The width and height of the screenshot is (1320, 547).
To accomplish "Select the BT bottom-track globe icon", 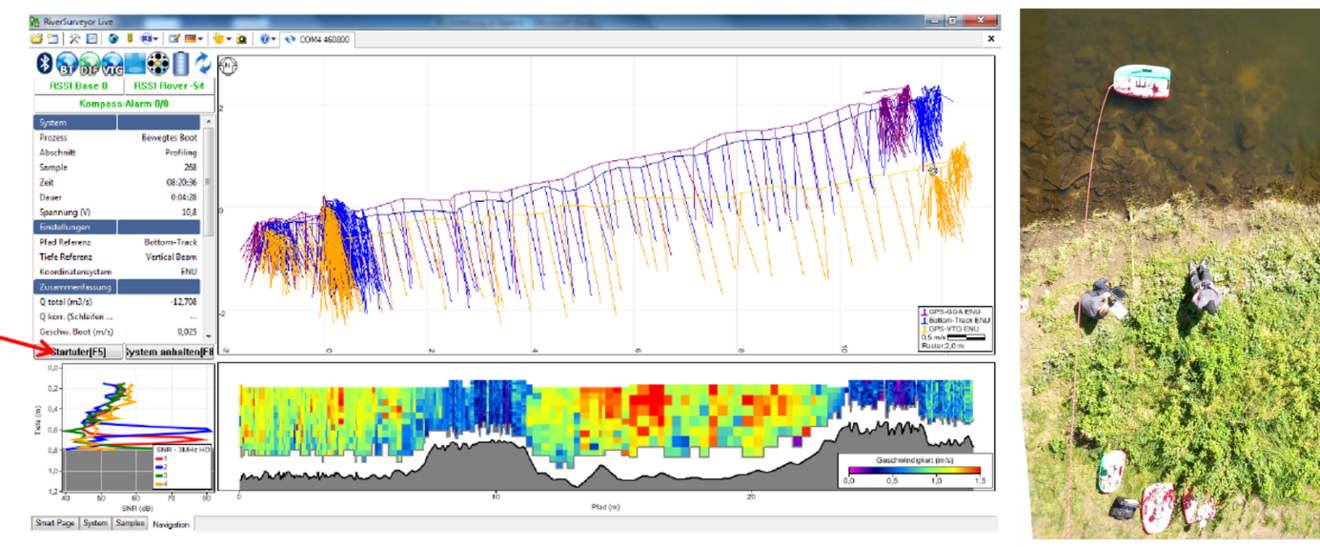I will pos(68,65).
